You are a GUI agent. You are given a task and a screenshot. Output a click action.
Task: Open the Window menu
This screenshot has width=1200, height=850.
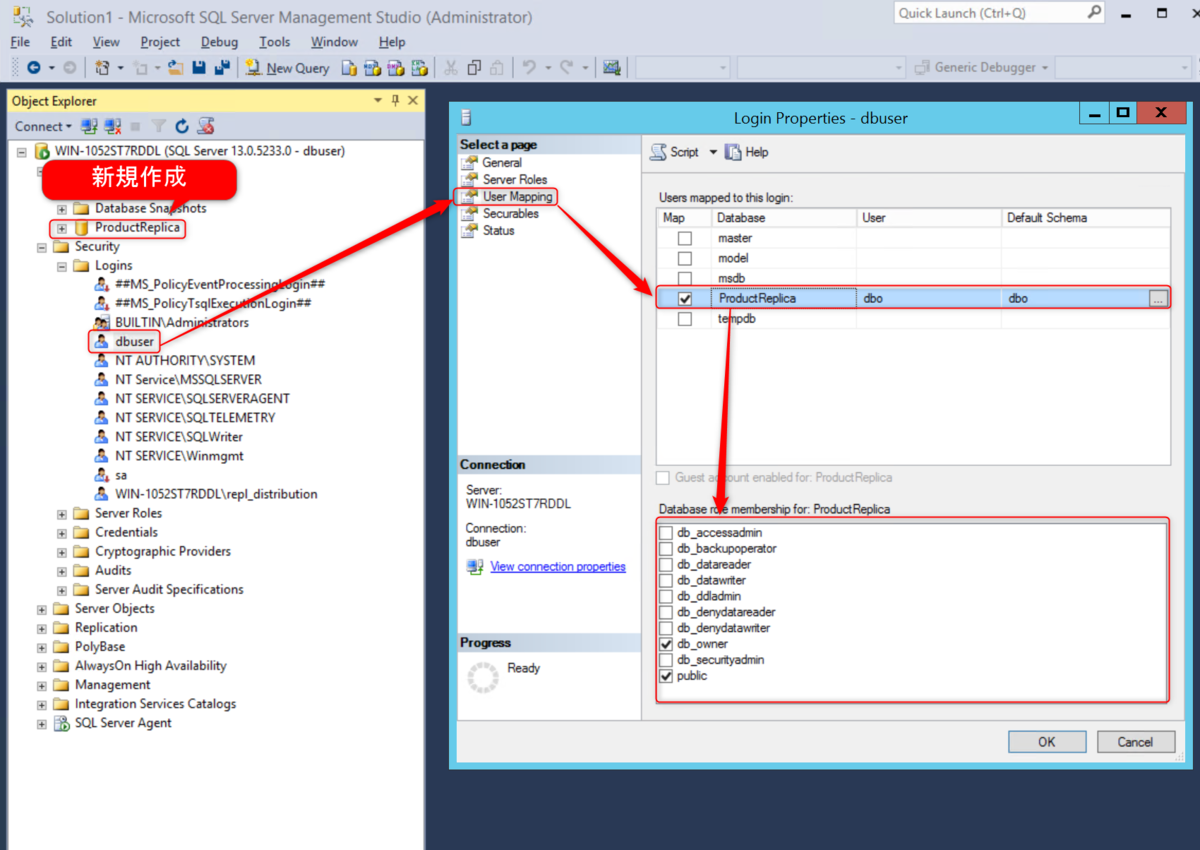334,42
